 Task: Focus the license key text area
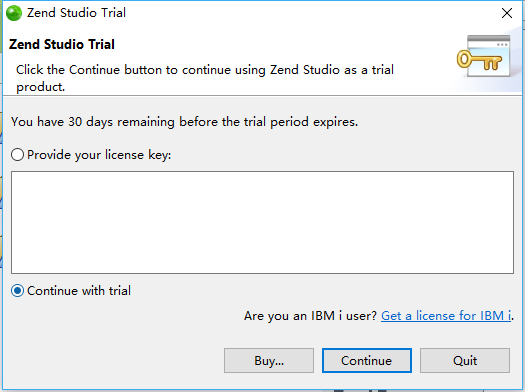[x=262, y=222]
